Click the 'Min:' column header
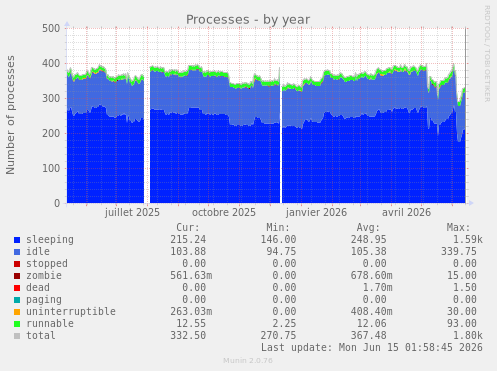497x371 pixels. [278, 228]
